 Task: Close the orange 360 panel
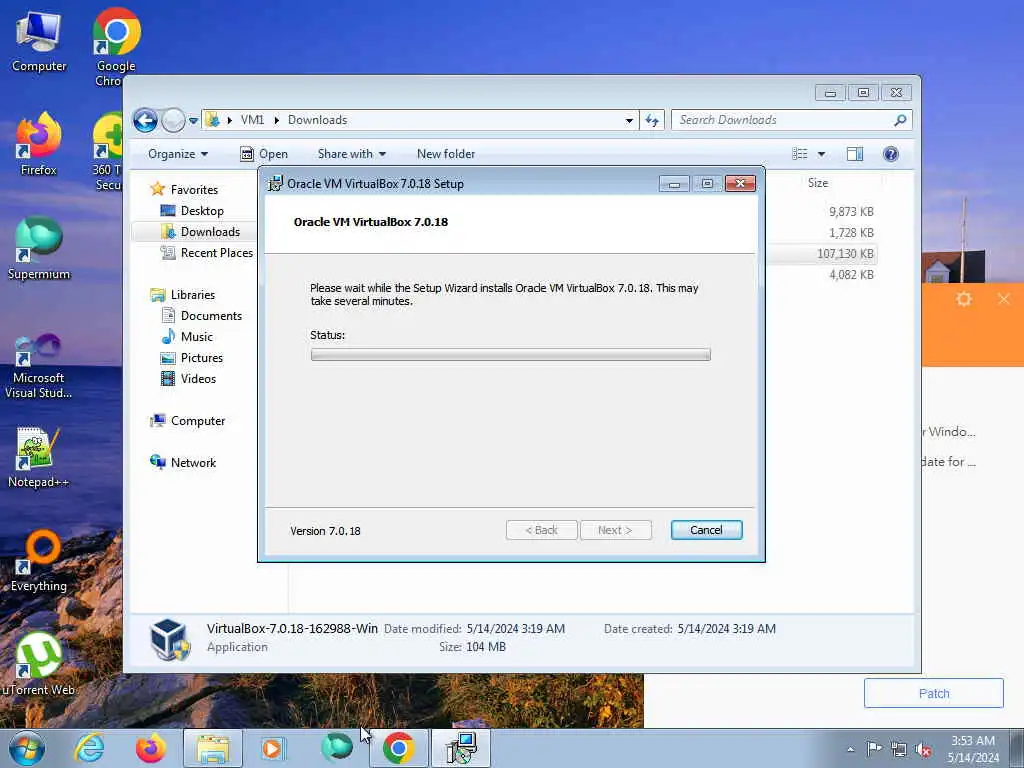point(1004,299)
